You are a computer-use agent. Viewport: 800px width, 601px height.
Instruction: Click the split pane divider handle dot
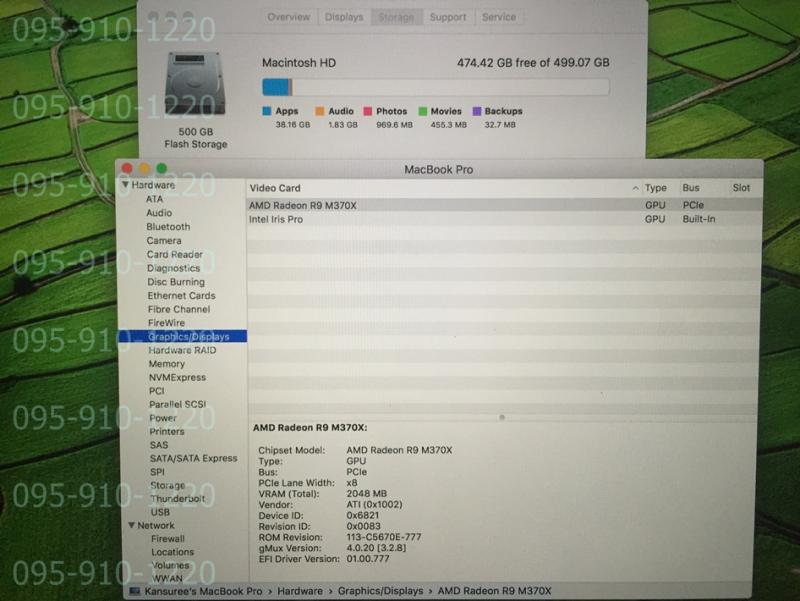(x=502, y=417)
